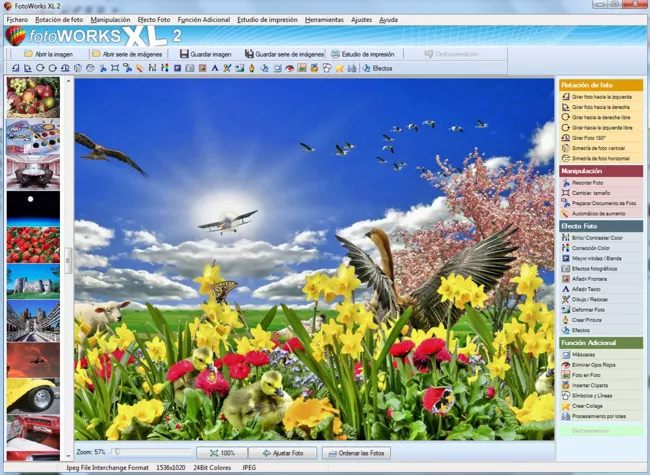Select horizontal symmetry icon in toolbar
The height and width of the screenshot is (475, 650).
pos(90,68)
